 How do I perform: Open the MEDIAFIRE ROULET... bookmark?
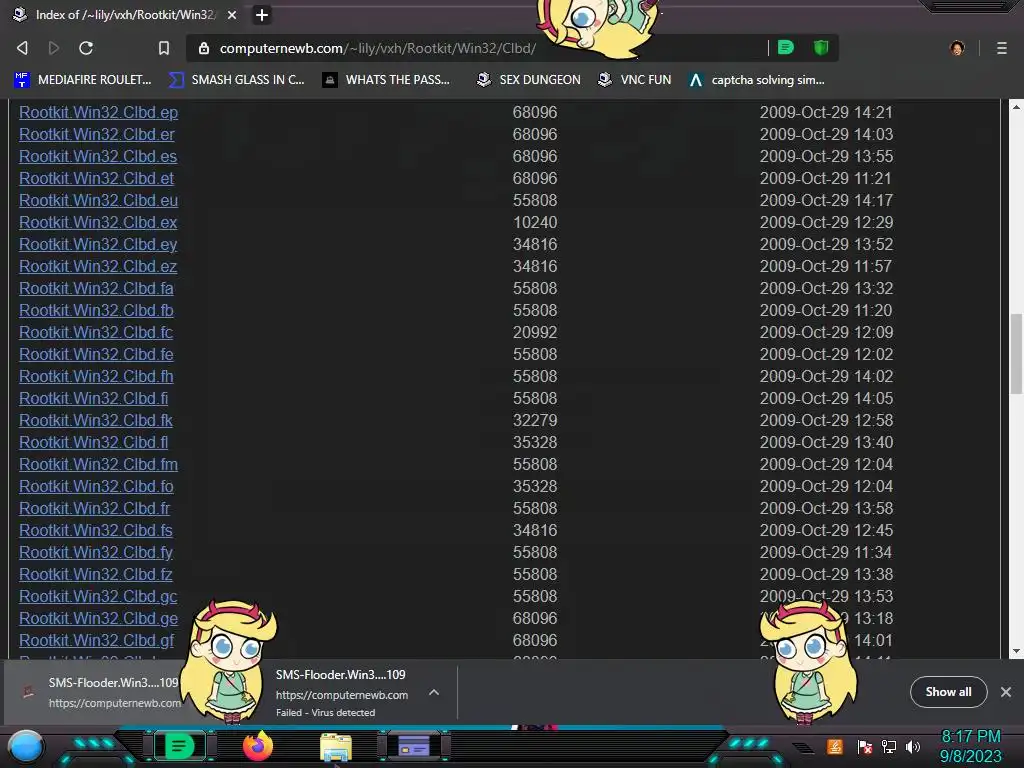coord(82,80)
